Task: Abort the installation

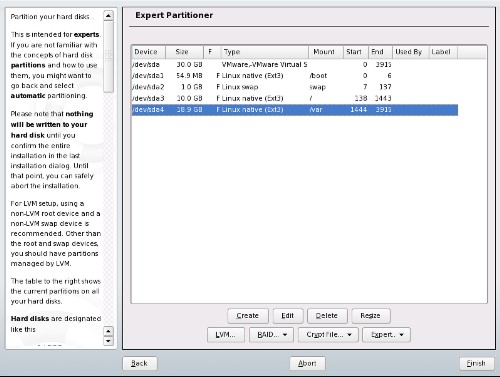Action: [x=307, y=363]
